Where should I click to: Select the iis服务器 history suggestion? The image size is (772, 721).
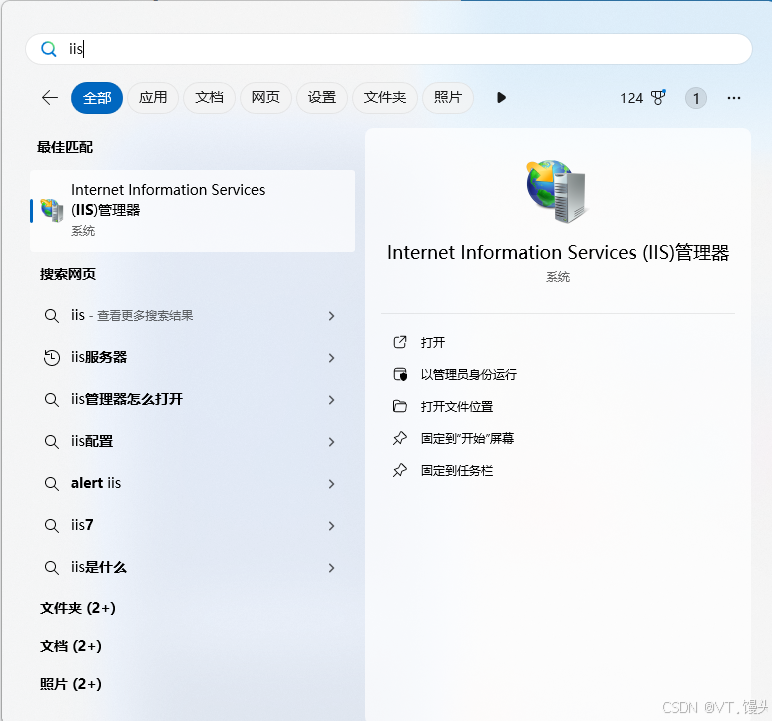tap(193, 357)
